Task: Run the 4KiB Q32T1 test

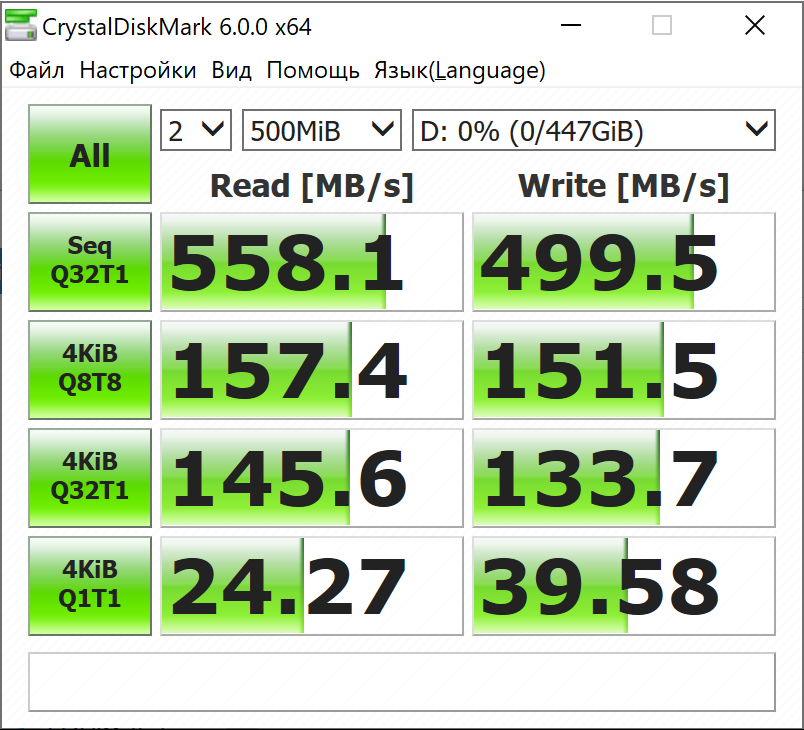Action: (90, 477)
